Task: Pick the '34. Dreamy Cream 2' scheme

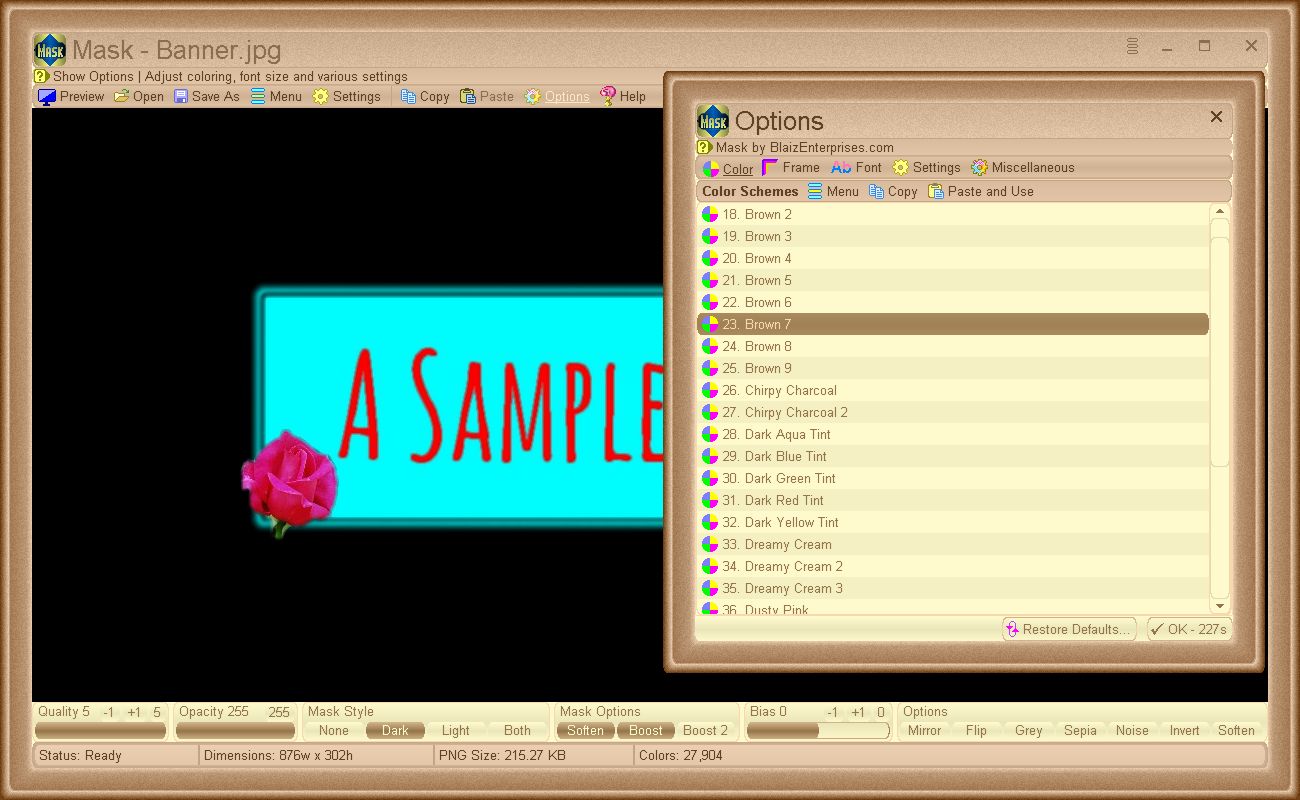Action: coord(953,566)
